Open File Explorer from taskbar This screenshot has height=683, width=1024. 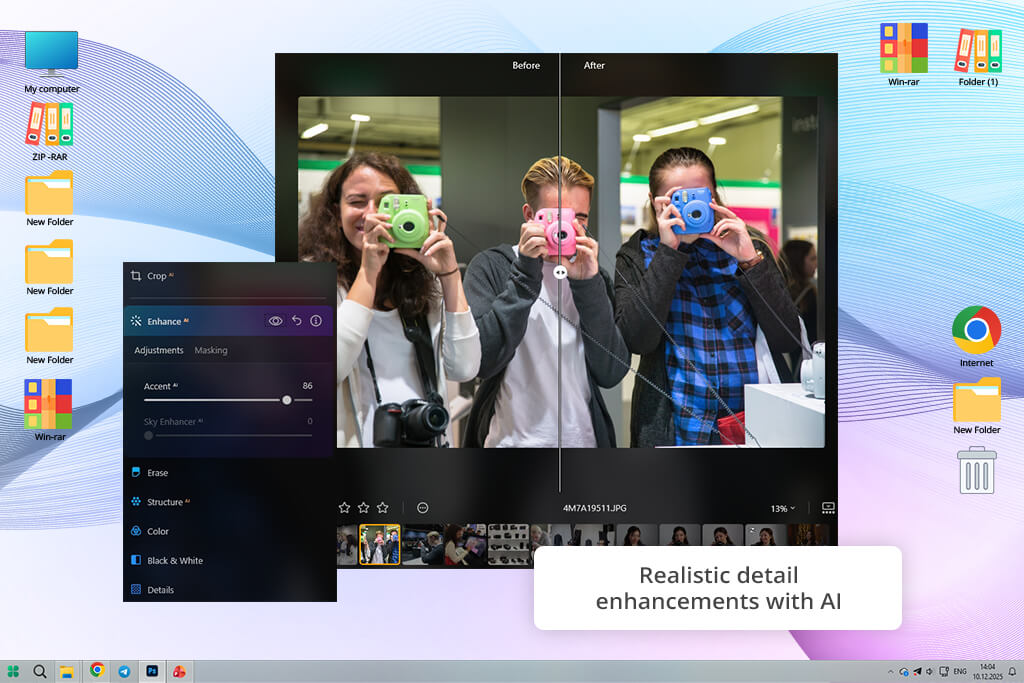[67, 671]
